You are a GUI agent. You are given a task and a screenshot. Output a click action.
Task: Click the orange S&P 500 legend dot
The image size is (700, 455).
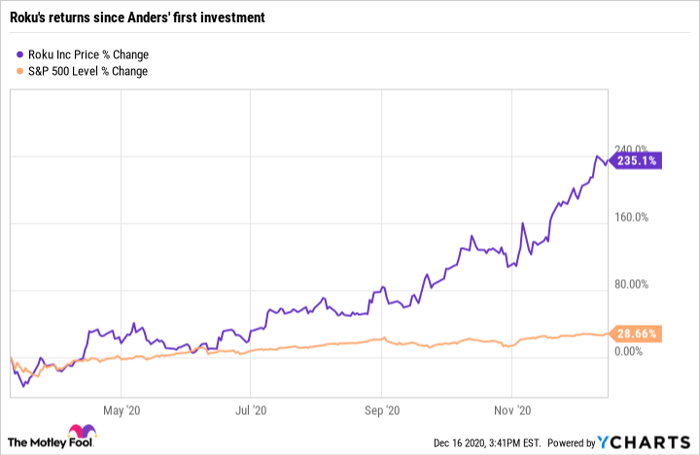coord(22,71)
